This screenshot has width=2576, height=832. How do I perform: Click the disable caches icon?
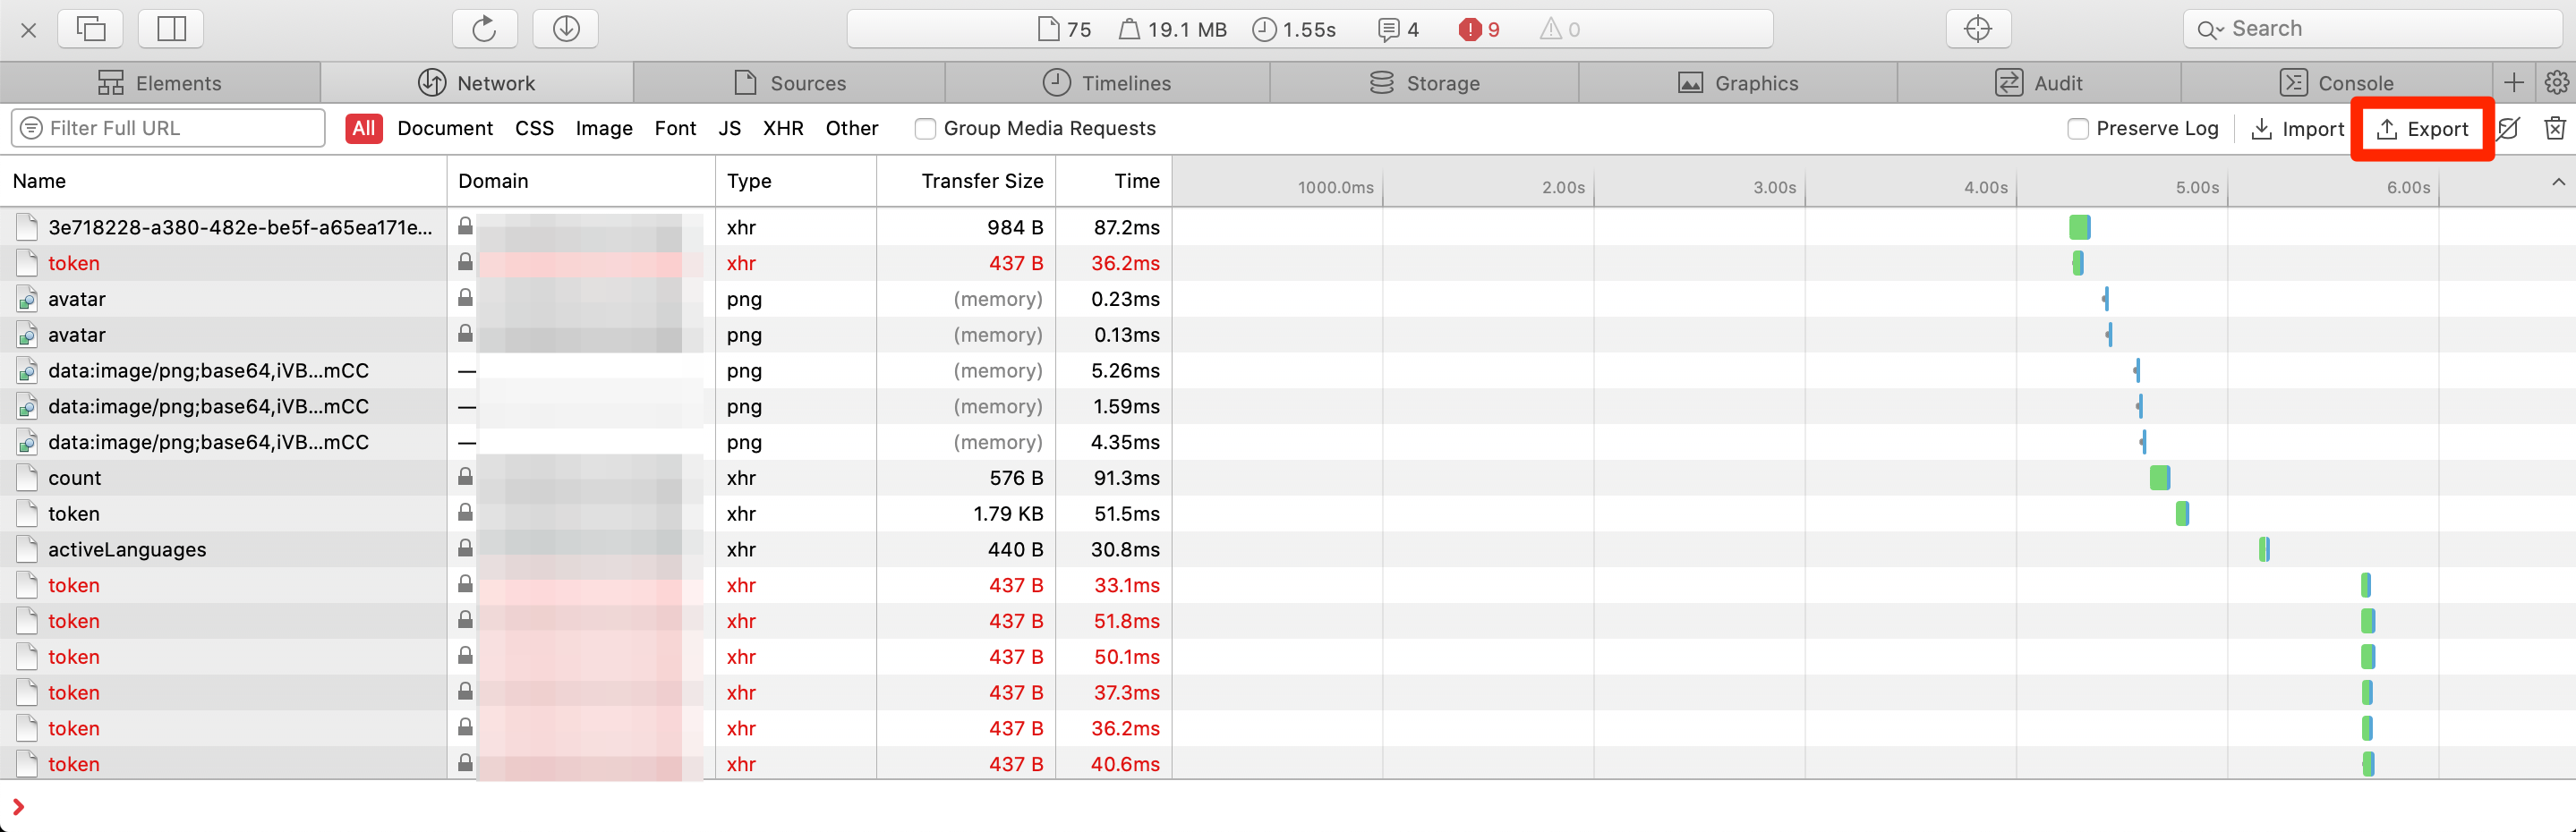click(2508, 128)
